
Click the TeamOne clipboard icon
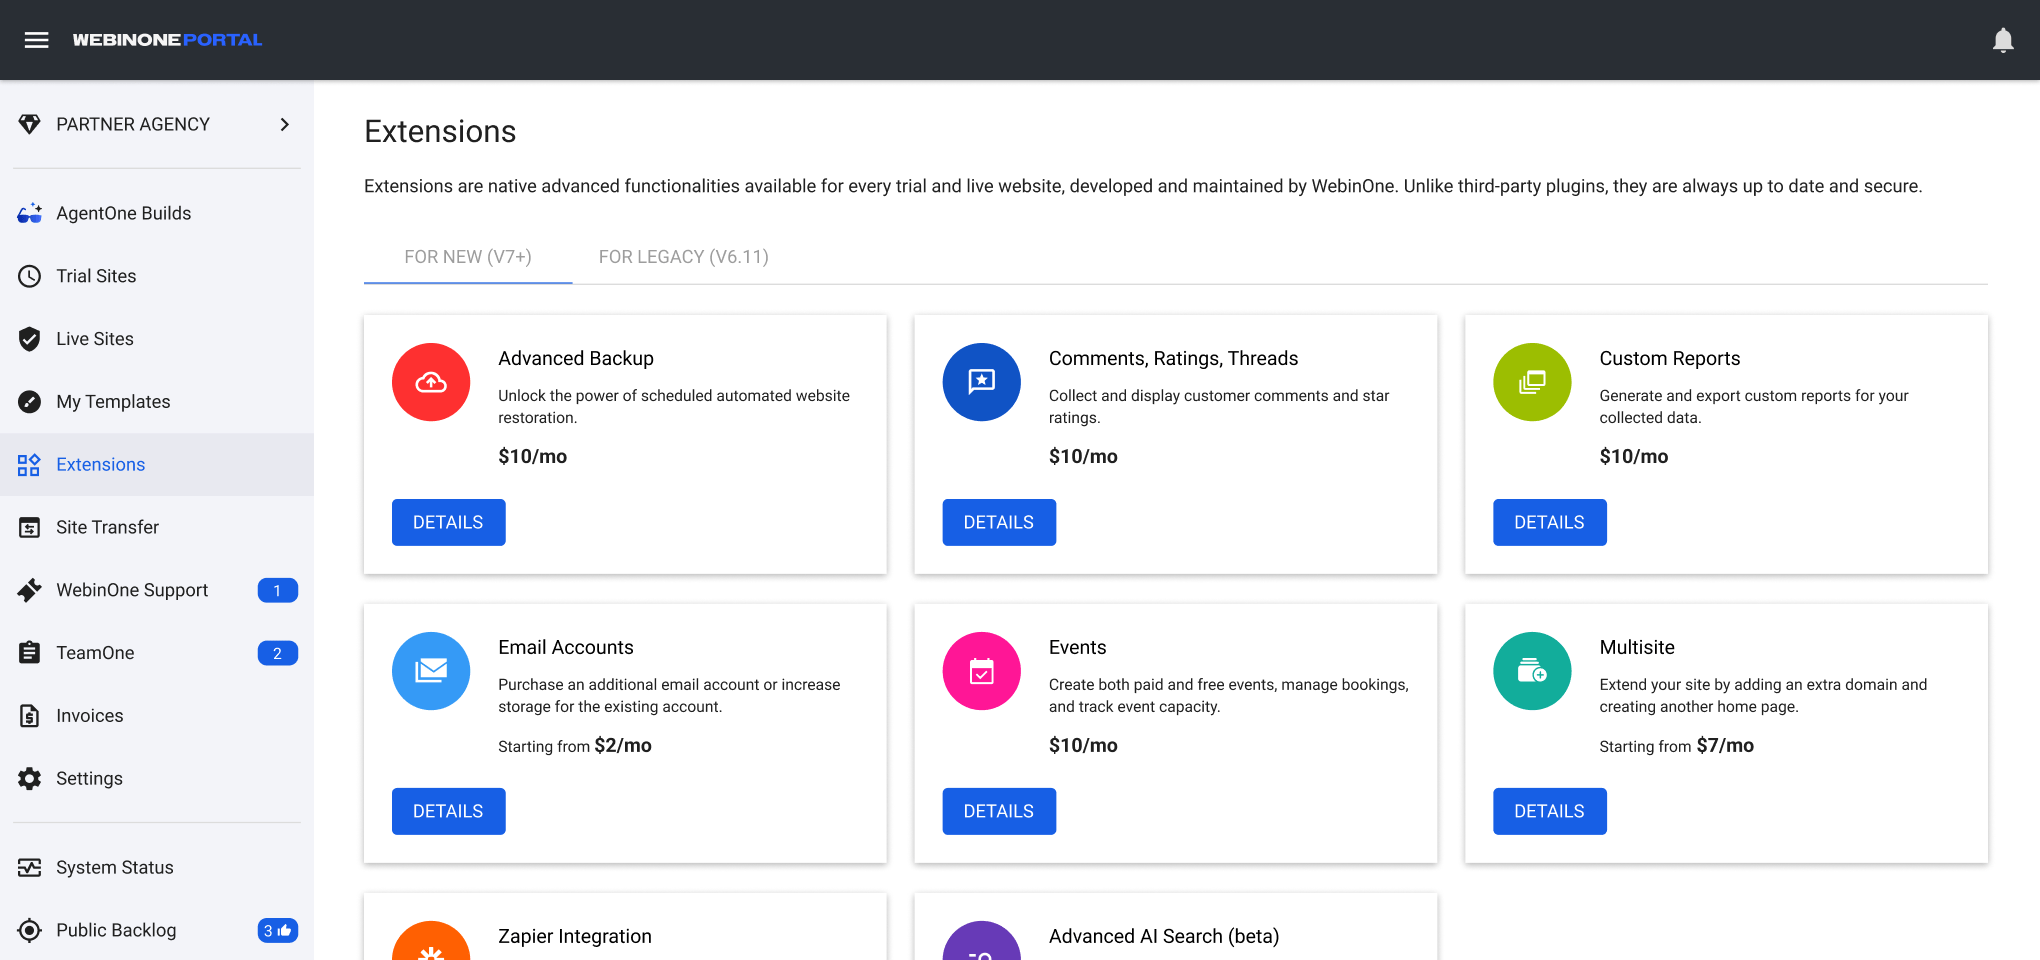click(x=30, y=653)
